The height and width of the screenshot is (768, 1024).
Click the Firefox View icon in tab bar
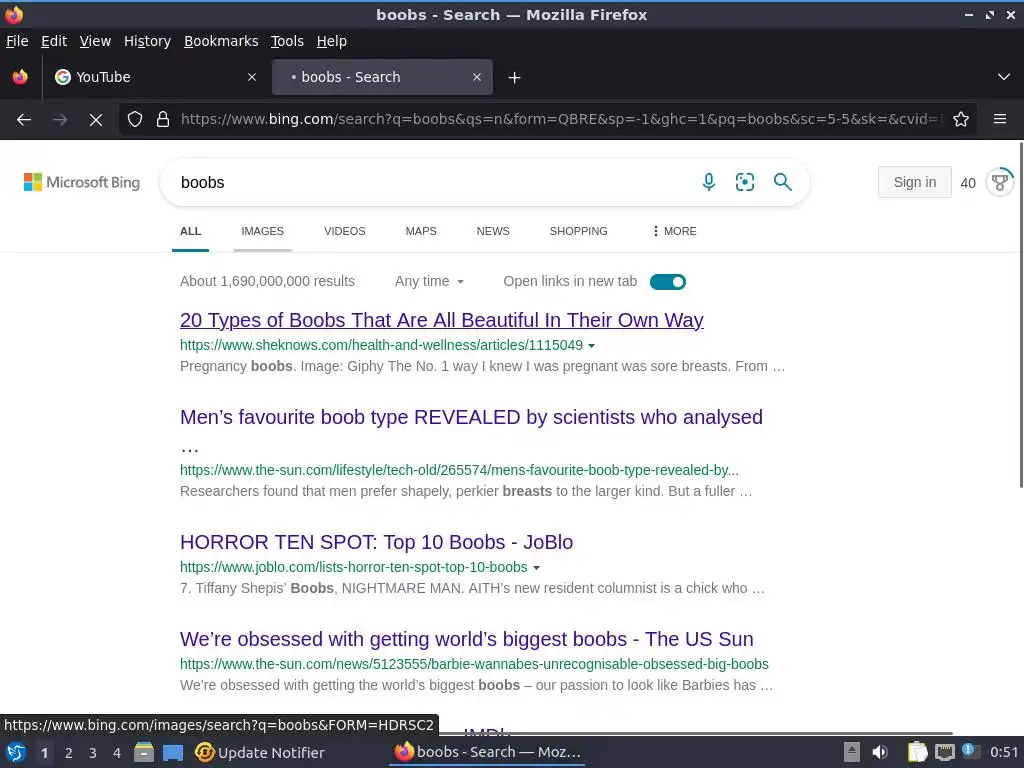pos(20,77)
